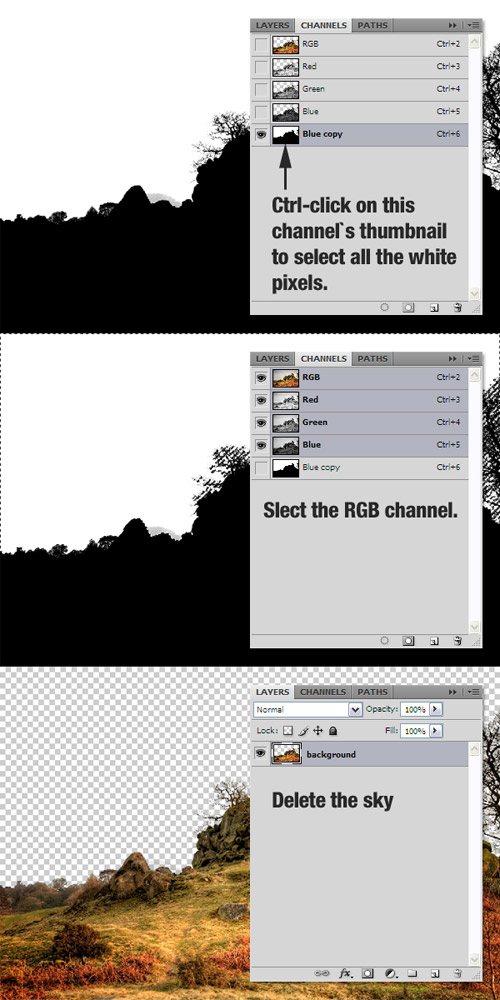
Task: Load channel as selection in the 'Slect the RGB channel' panel
Action: [x=385, y=640]
